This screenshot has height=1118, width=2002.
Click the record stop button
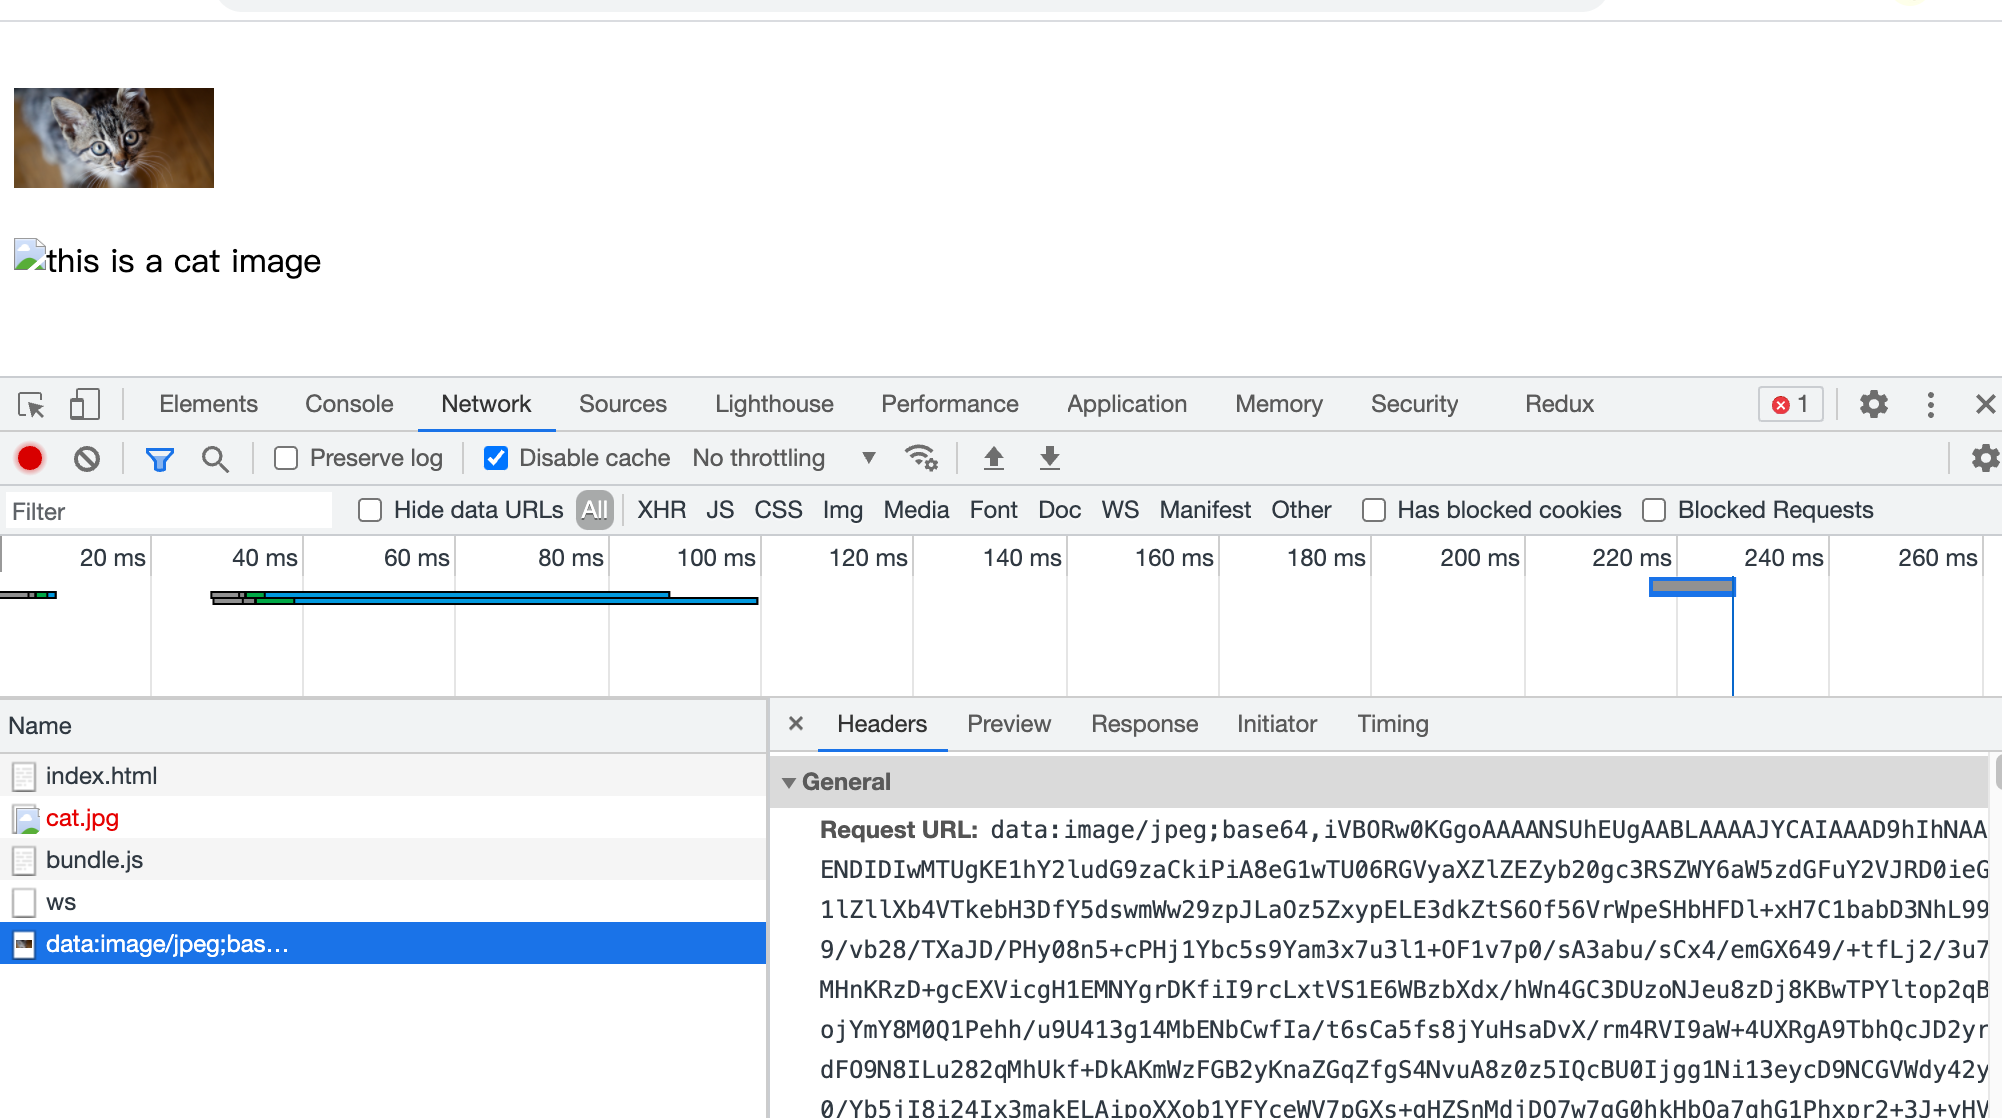[29, 458]
